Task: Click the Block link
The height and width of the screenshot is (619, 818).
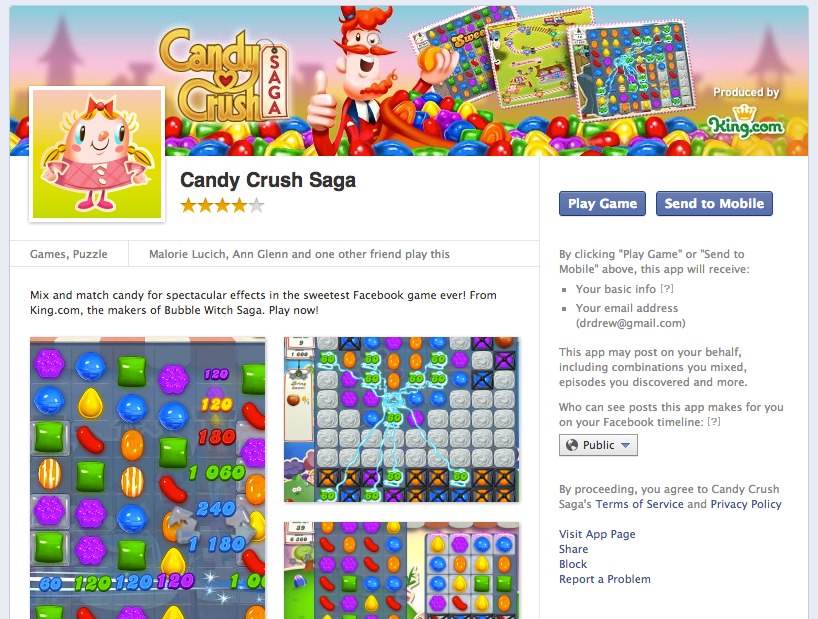Action: (x=573, y=564)
